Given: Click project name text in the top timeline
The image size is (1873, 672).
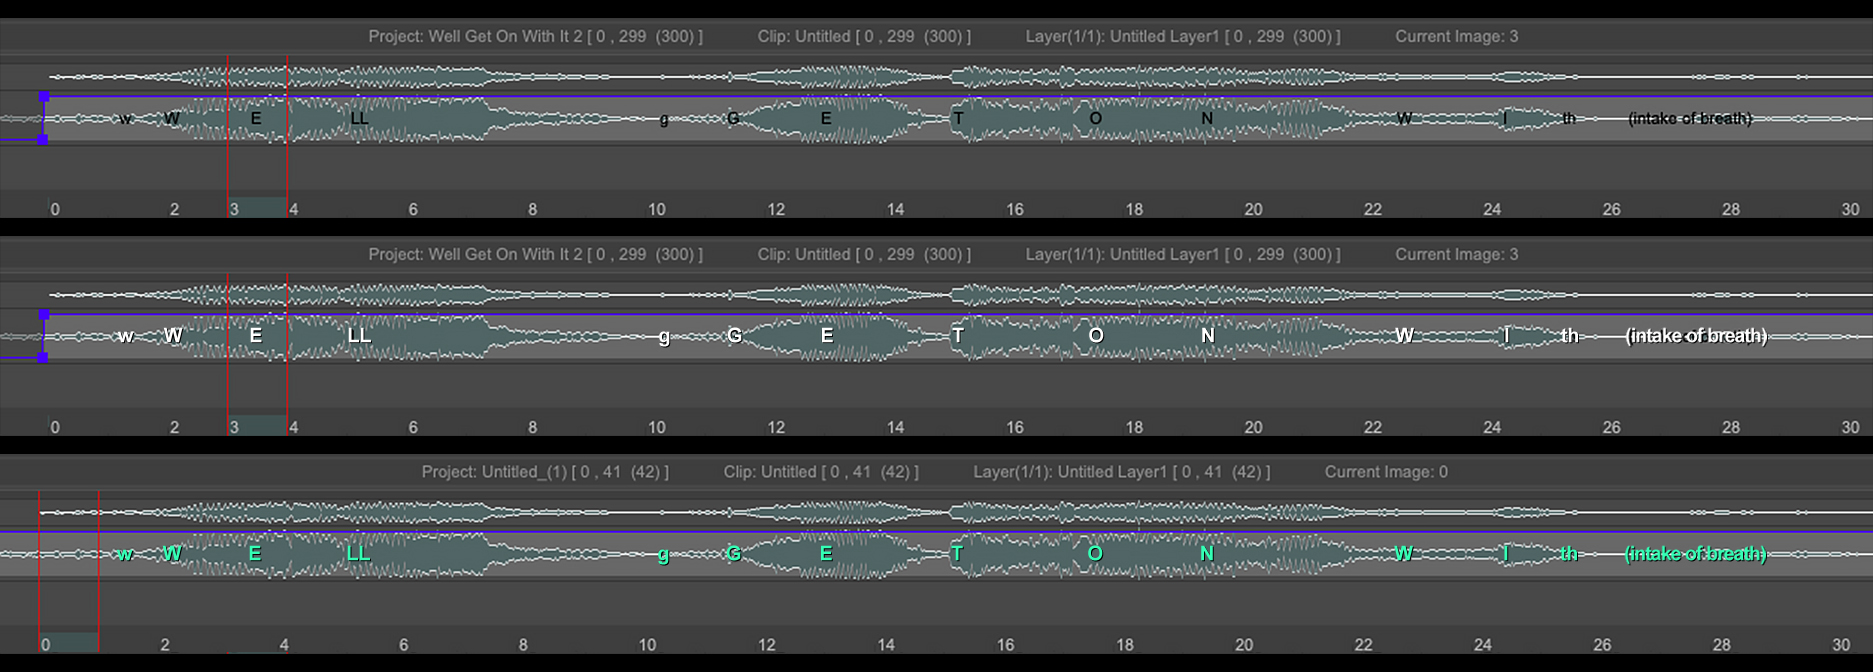Looking at the screenshot, I should pos(535,36).
